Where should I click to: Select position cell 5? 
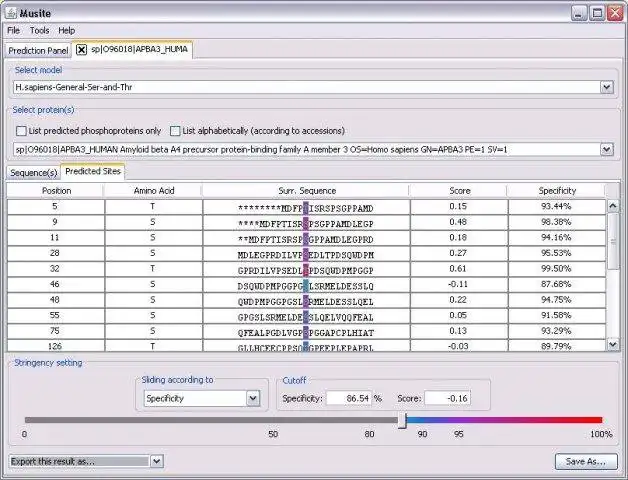(x=56, y=207)
